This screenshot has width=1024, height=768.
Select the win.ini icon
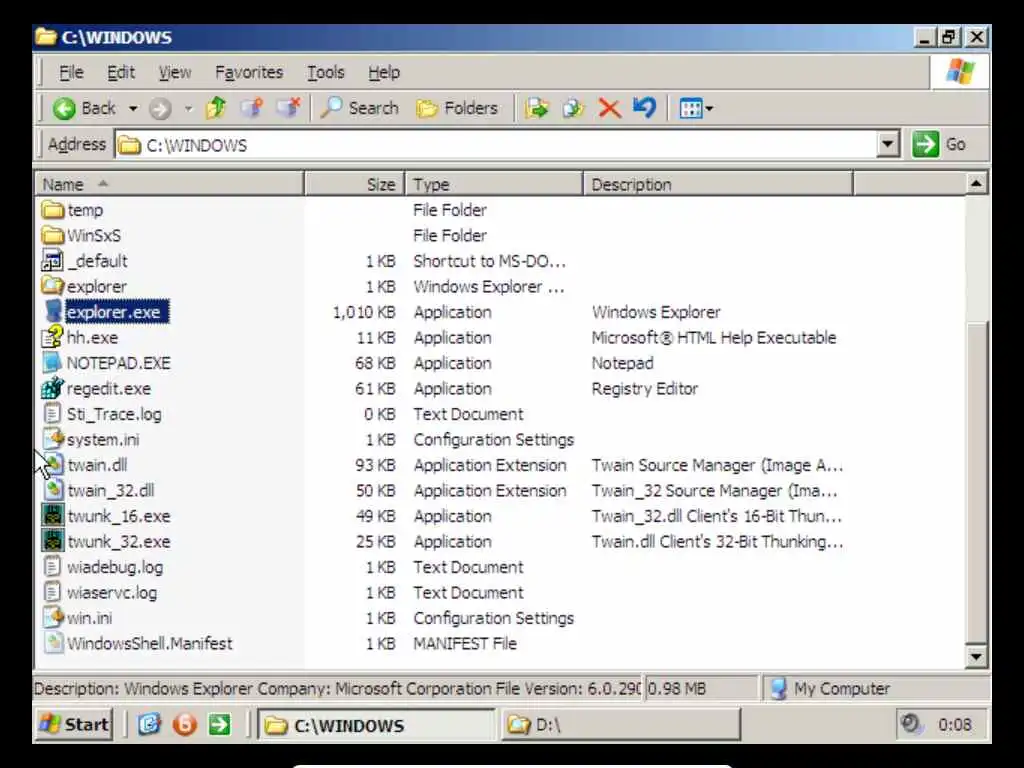click(52, 617)
